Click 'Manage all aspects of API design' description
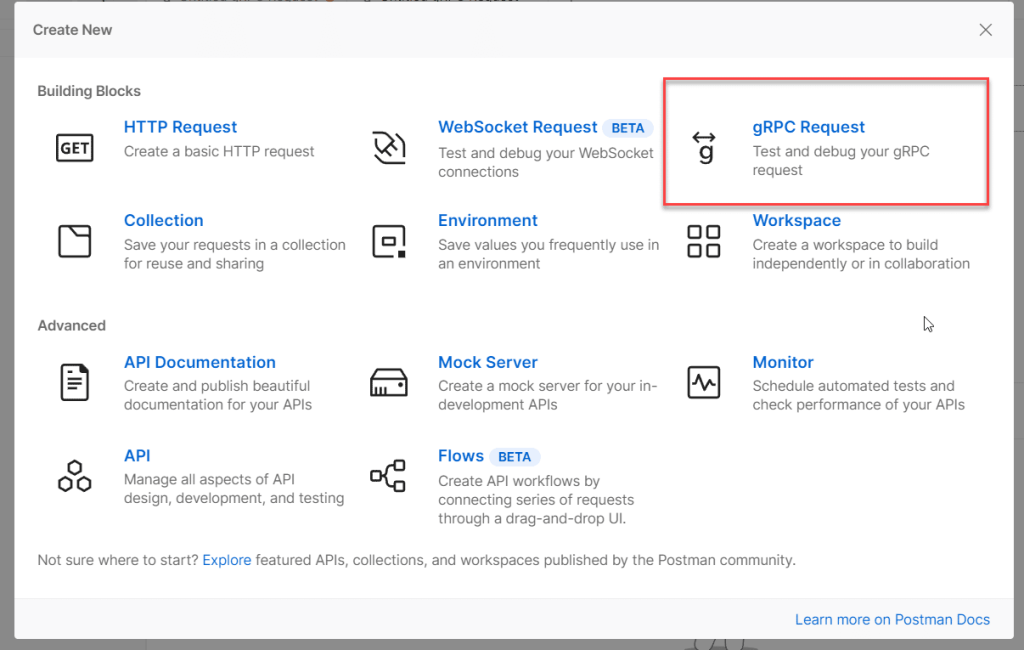This screenshot has height=650, width=1024. [234, 489]
